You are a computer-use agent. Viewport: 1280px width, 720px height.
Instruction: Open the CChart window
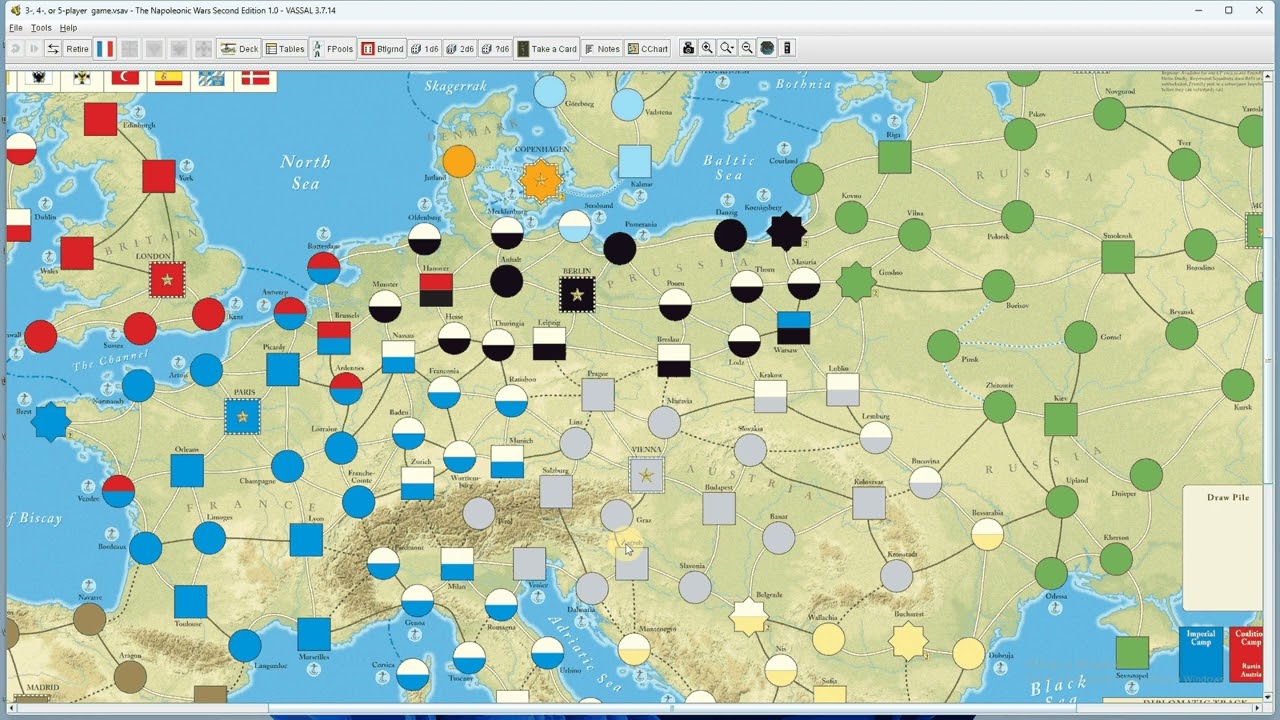(648, 48)
